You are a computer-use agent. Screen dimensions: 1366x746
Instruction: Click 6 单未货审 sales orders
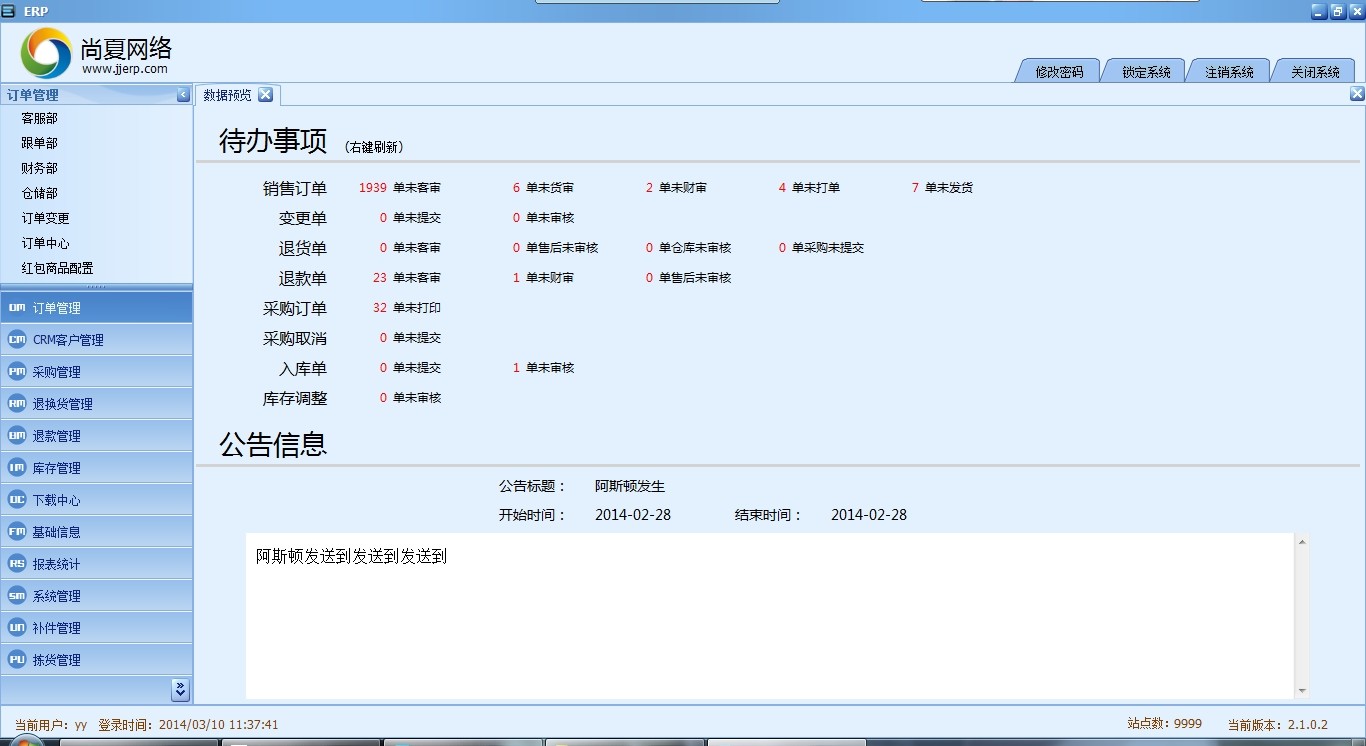click(x=543, y=188)
